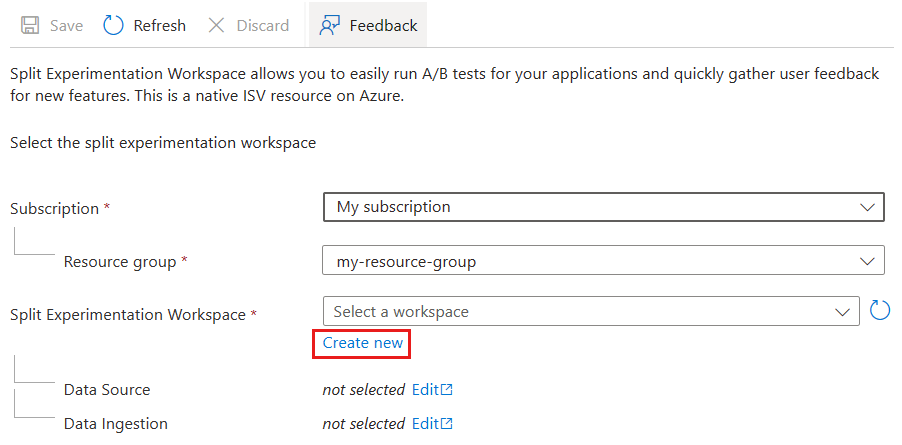Click the Create new link
Screen dimensions: 902x445
click(x=362, y=343)
